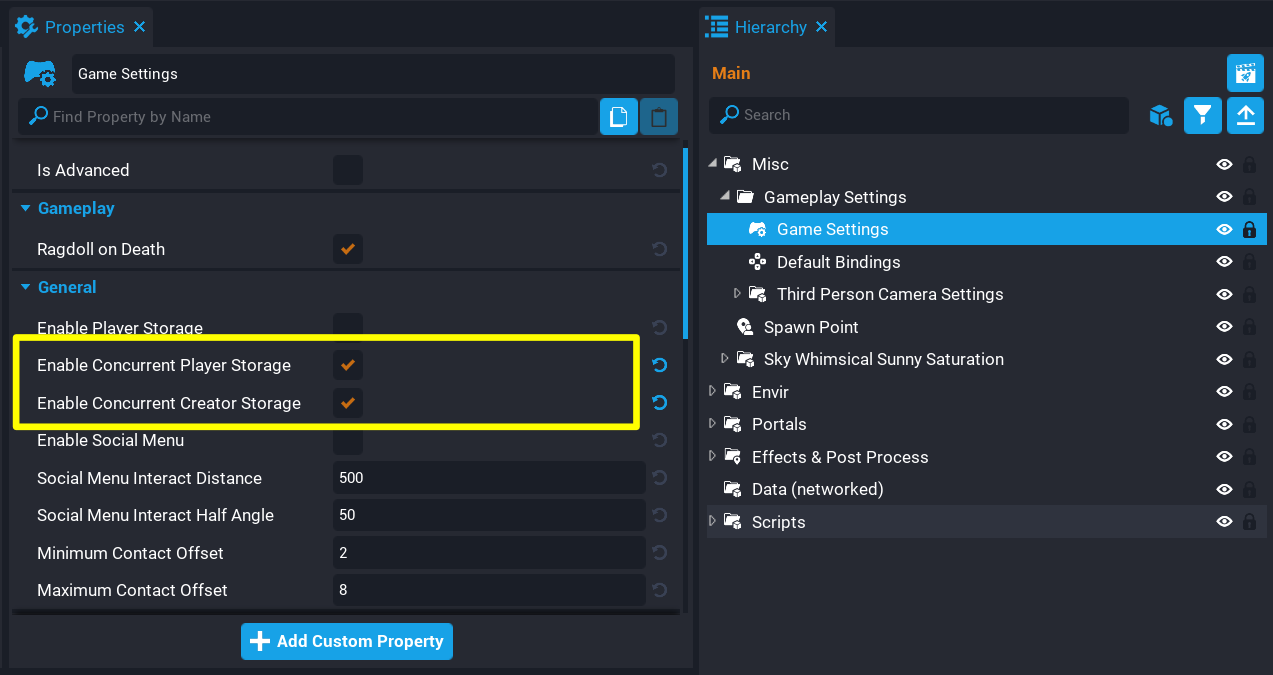Click the Add Custom Property button
This screenshot has width=1273, height=675.
(347, 642)
